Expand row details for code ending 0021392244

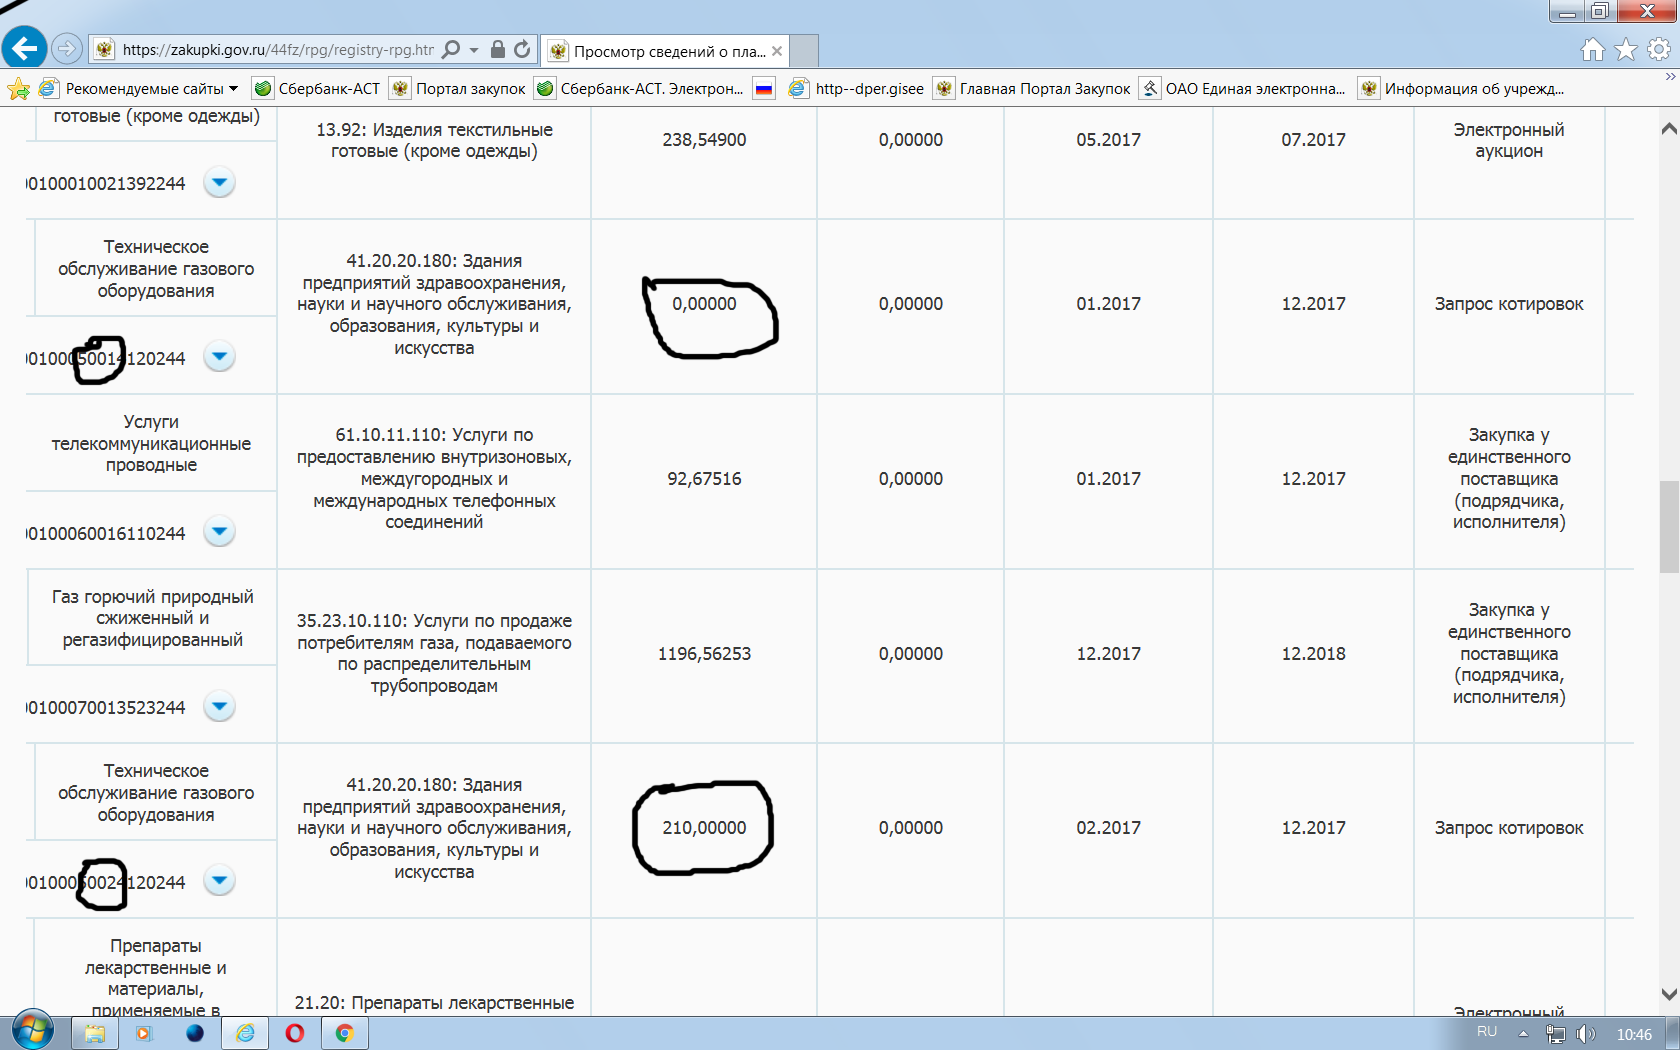point(219,183)
